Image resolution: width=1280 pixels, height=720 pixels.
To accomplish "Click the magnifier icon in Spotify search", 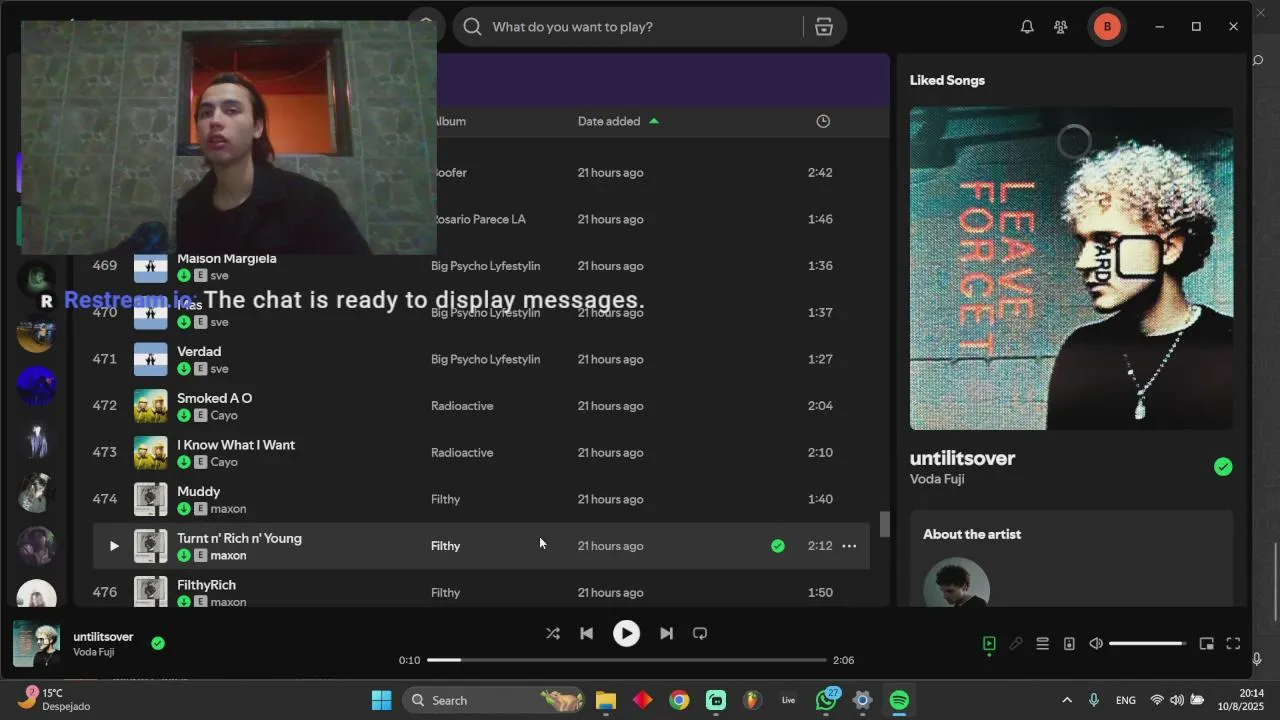I will click(x=472, y=27).
